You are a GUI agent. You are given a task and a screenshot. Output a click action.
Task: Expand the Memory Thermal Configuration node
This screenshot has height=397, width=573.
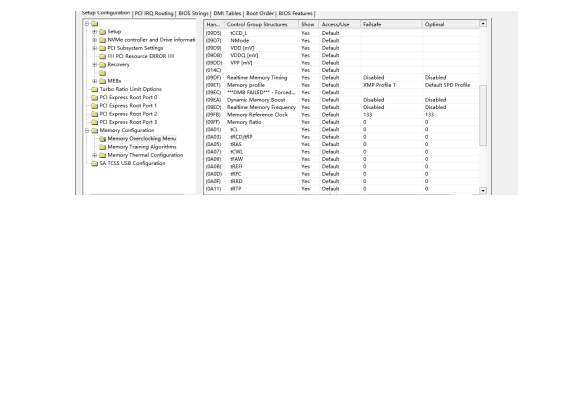pos(95,155)
